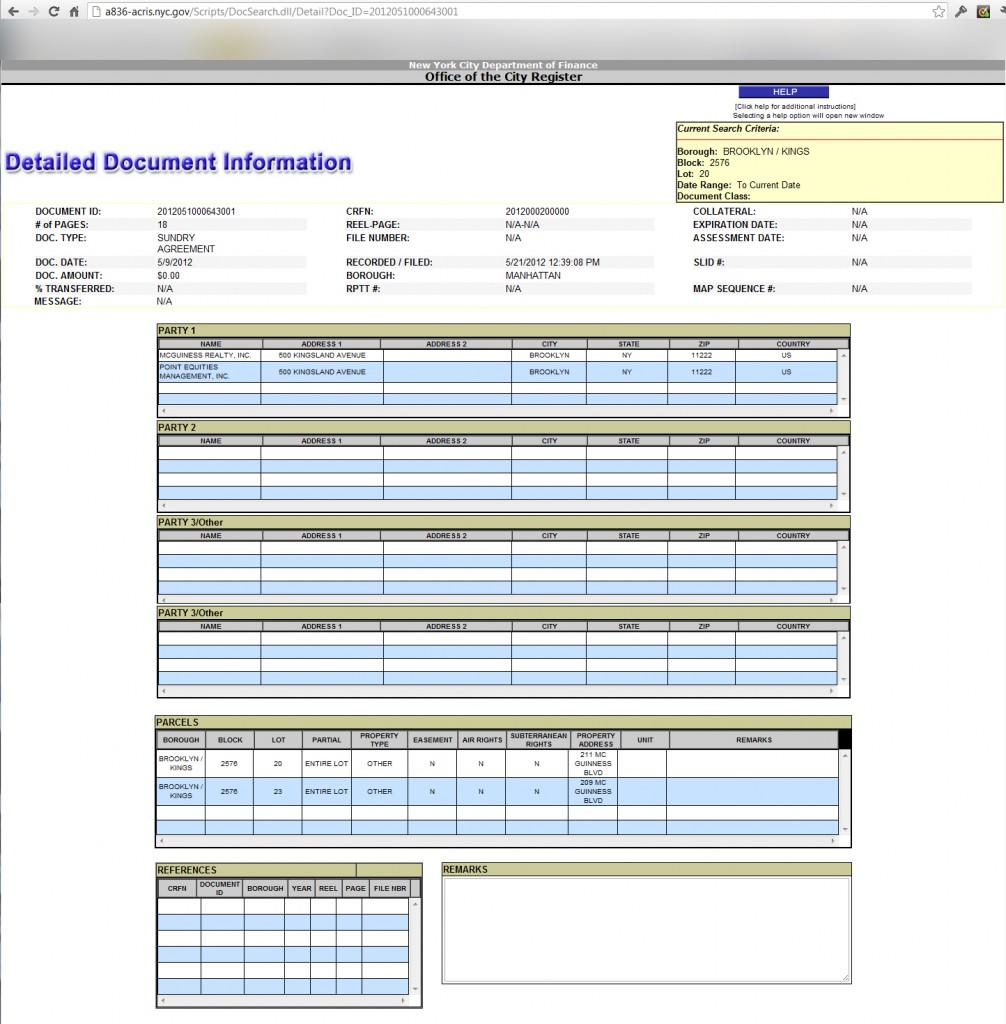Click inside the REMARKS text area
The width and height of the screenshot is (1006, 1024).
pyautogui.click(x=646, y=930)
